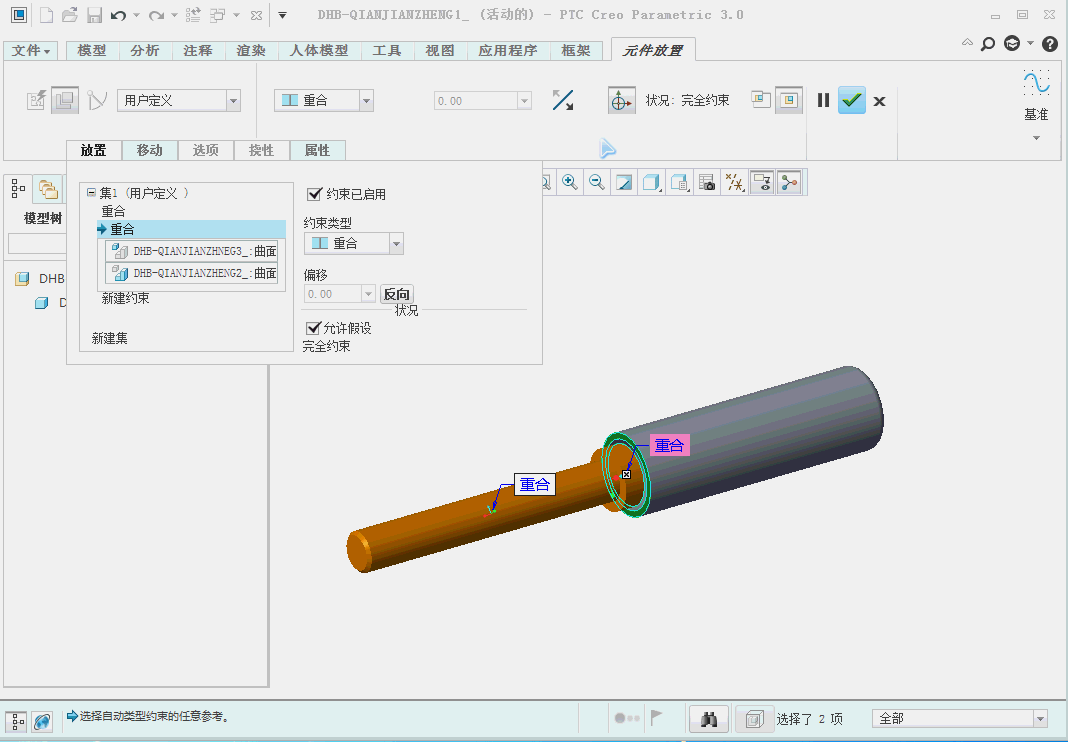Open the quick access toolbar customize arrow
1068x742 pixels.
point(283,15)
